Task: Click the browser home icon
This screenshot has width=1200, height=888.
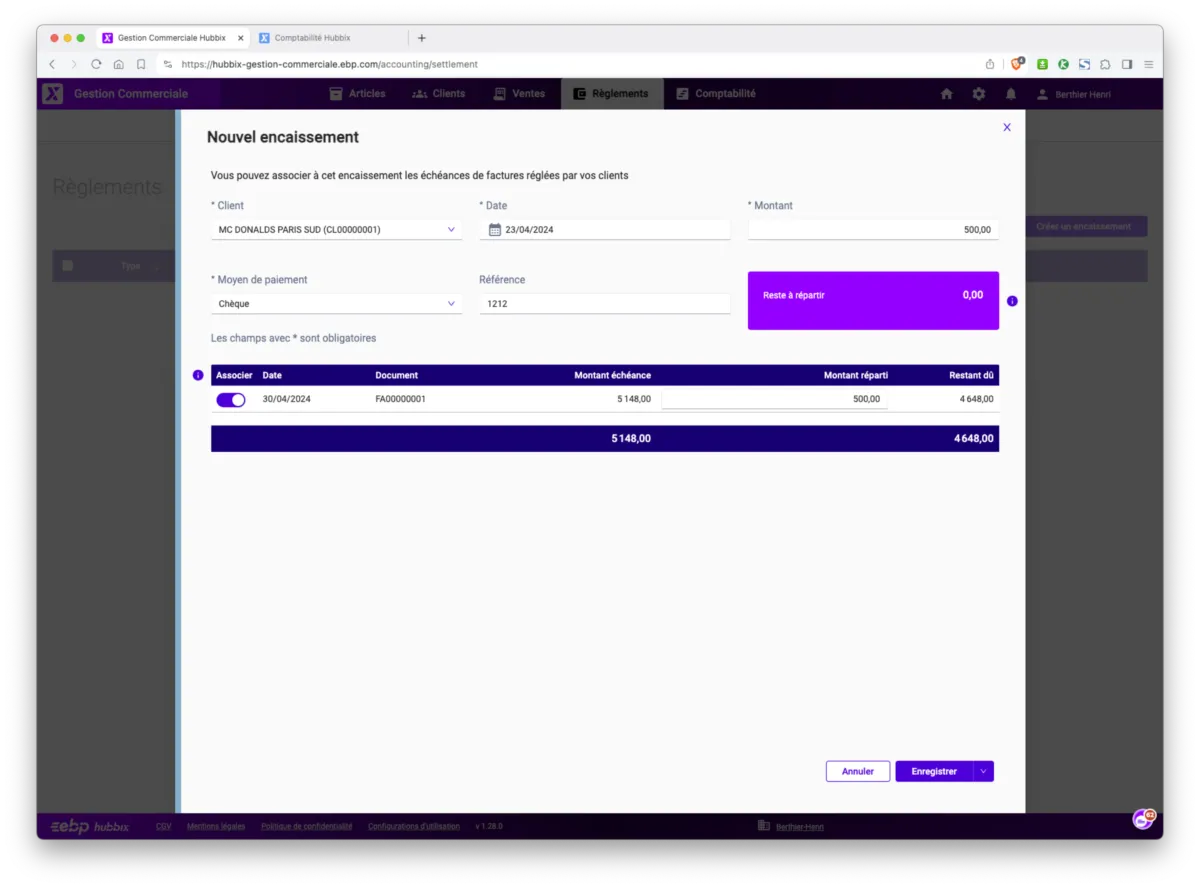Action: (118, 64)
